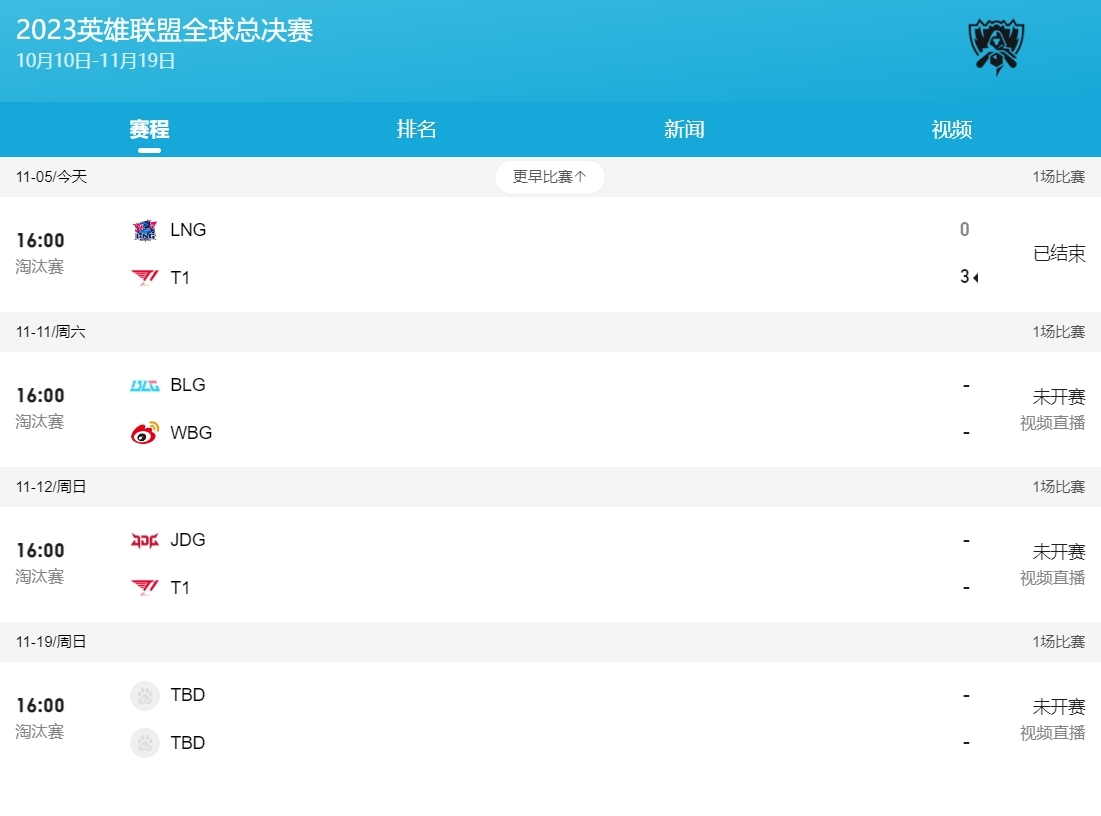Click the LNG team logo
This screenshot has height=816, width=1101.
145,230
